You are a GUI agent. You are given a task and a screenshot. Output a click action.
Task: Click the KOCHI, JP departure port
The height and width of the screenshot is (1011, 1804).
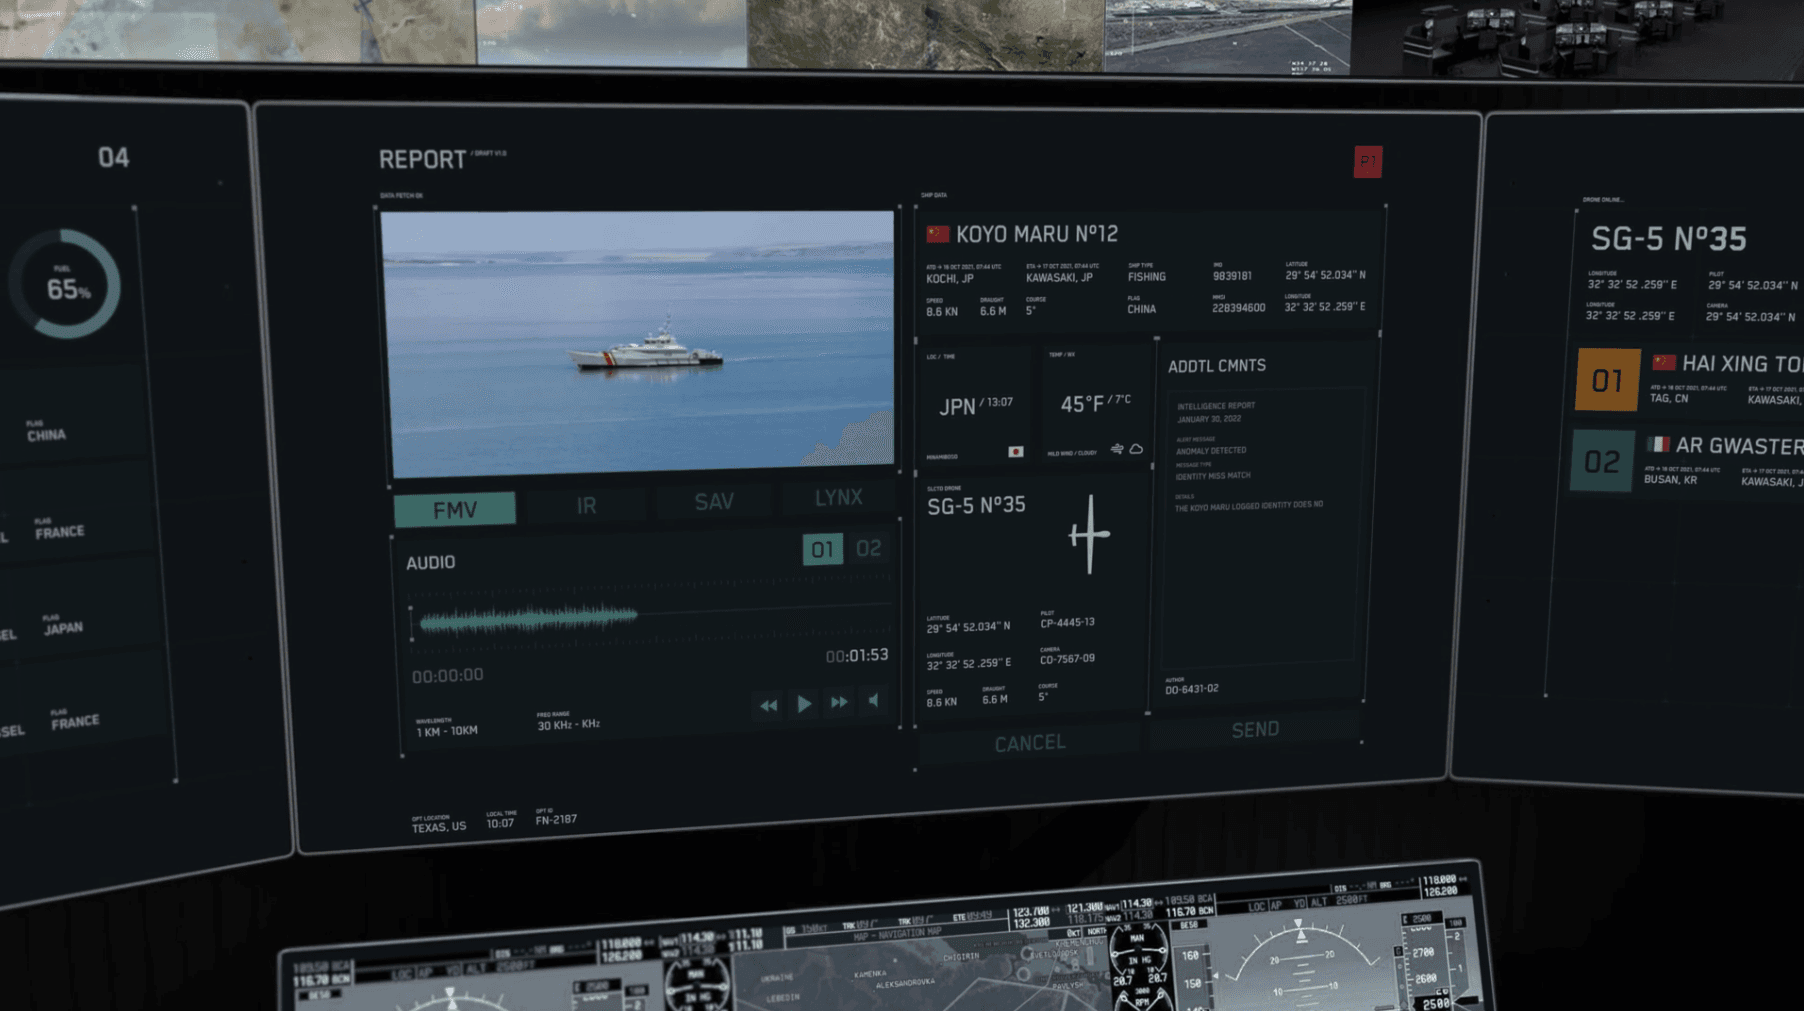950,279
